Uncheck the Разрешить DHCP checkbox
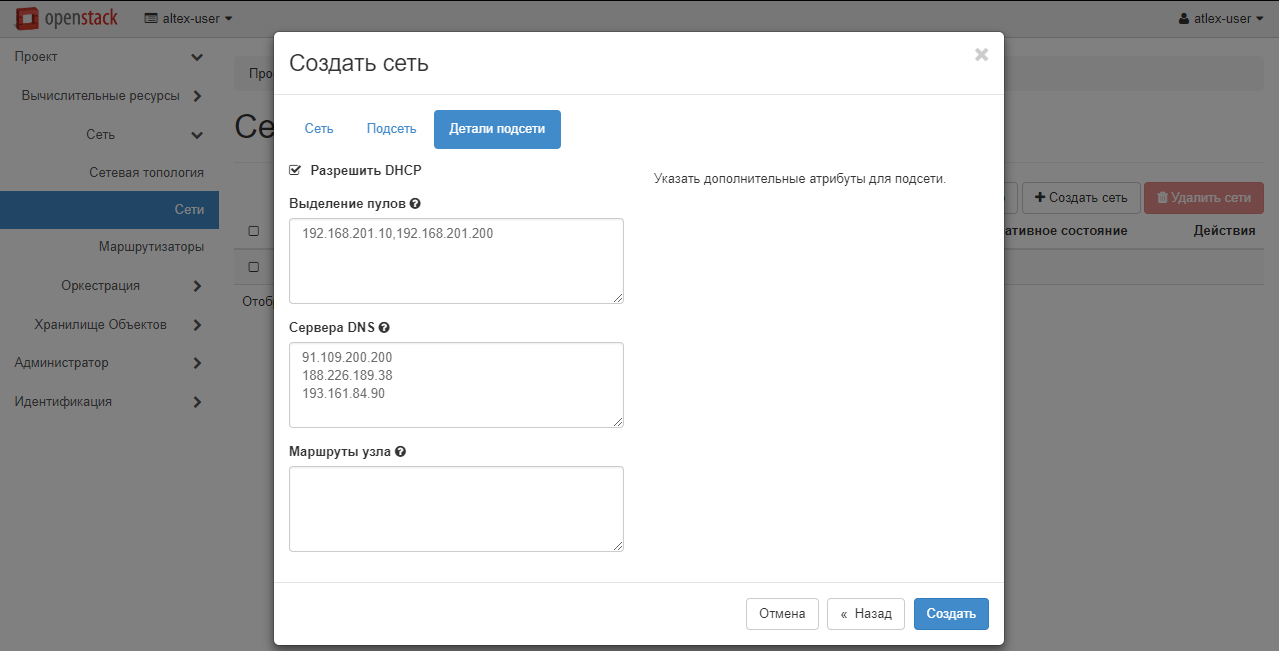1279x651 pixels. tap(295, 171)
